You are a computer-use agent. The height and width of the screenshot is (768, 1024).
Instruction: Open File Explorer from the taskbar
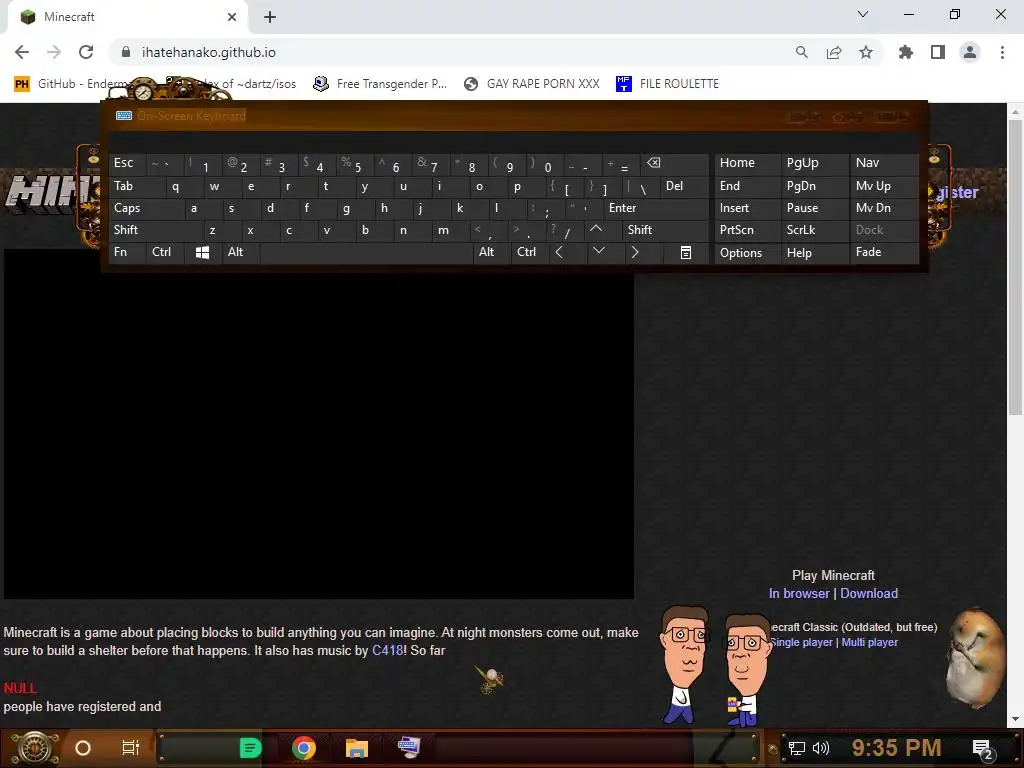click(357, 748)
